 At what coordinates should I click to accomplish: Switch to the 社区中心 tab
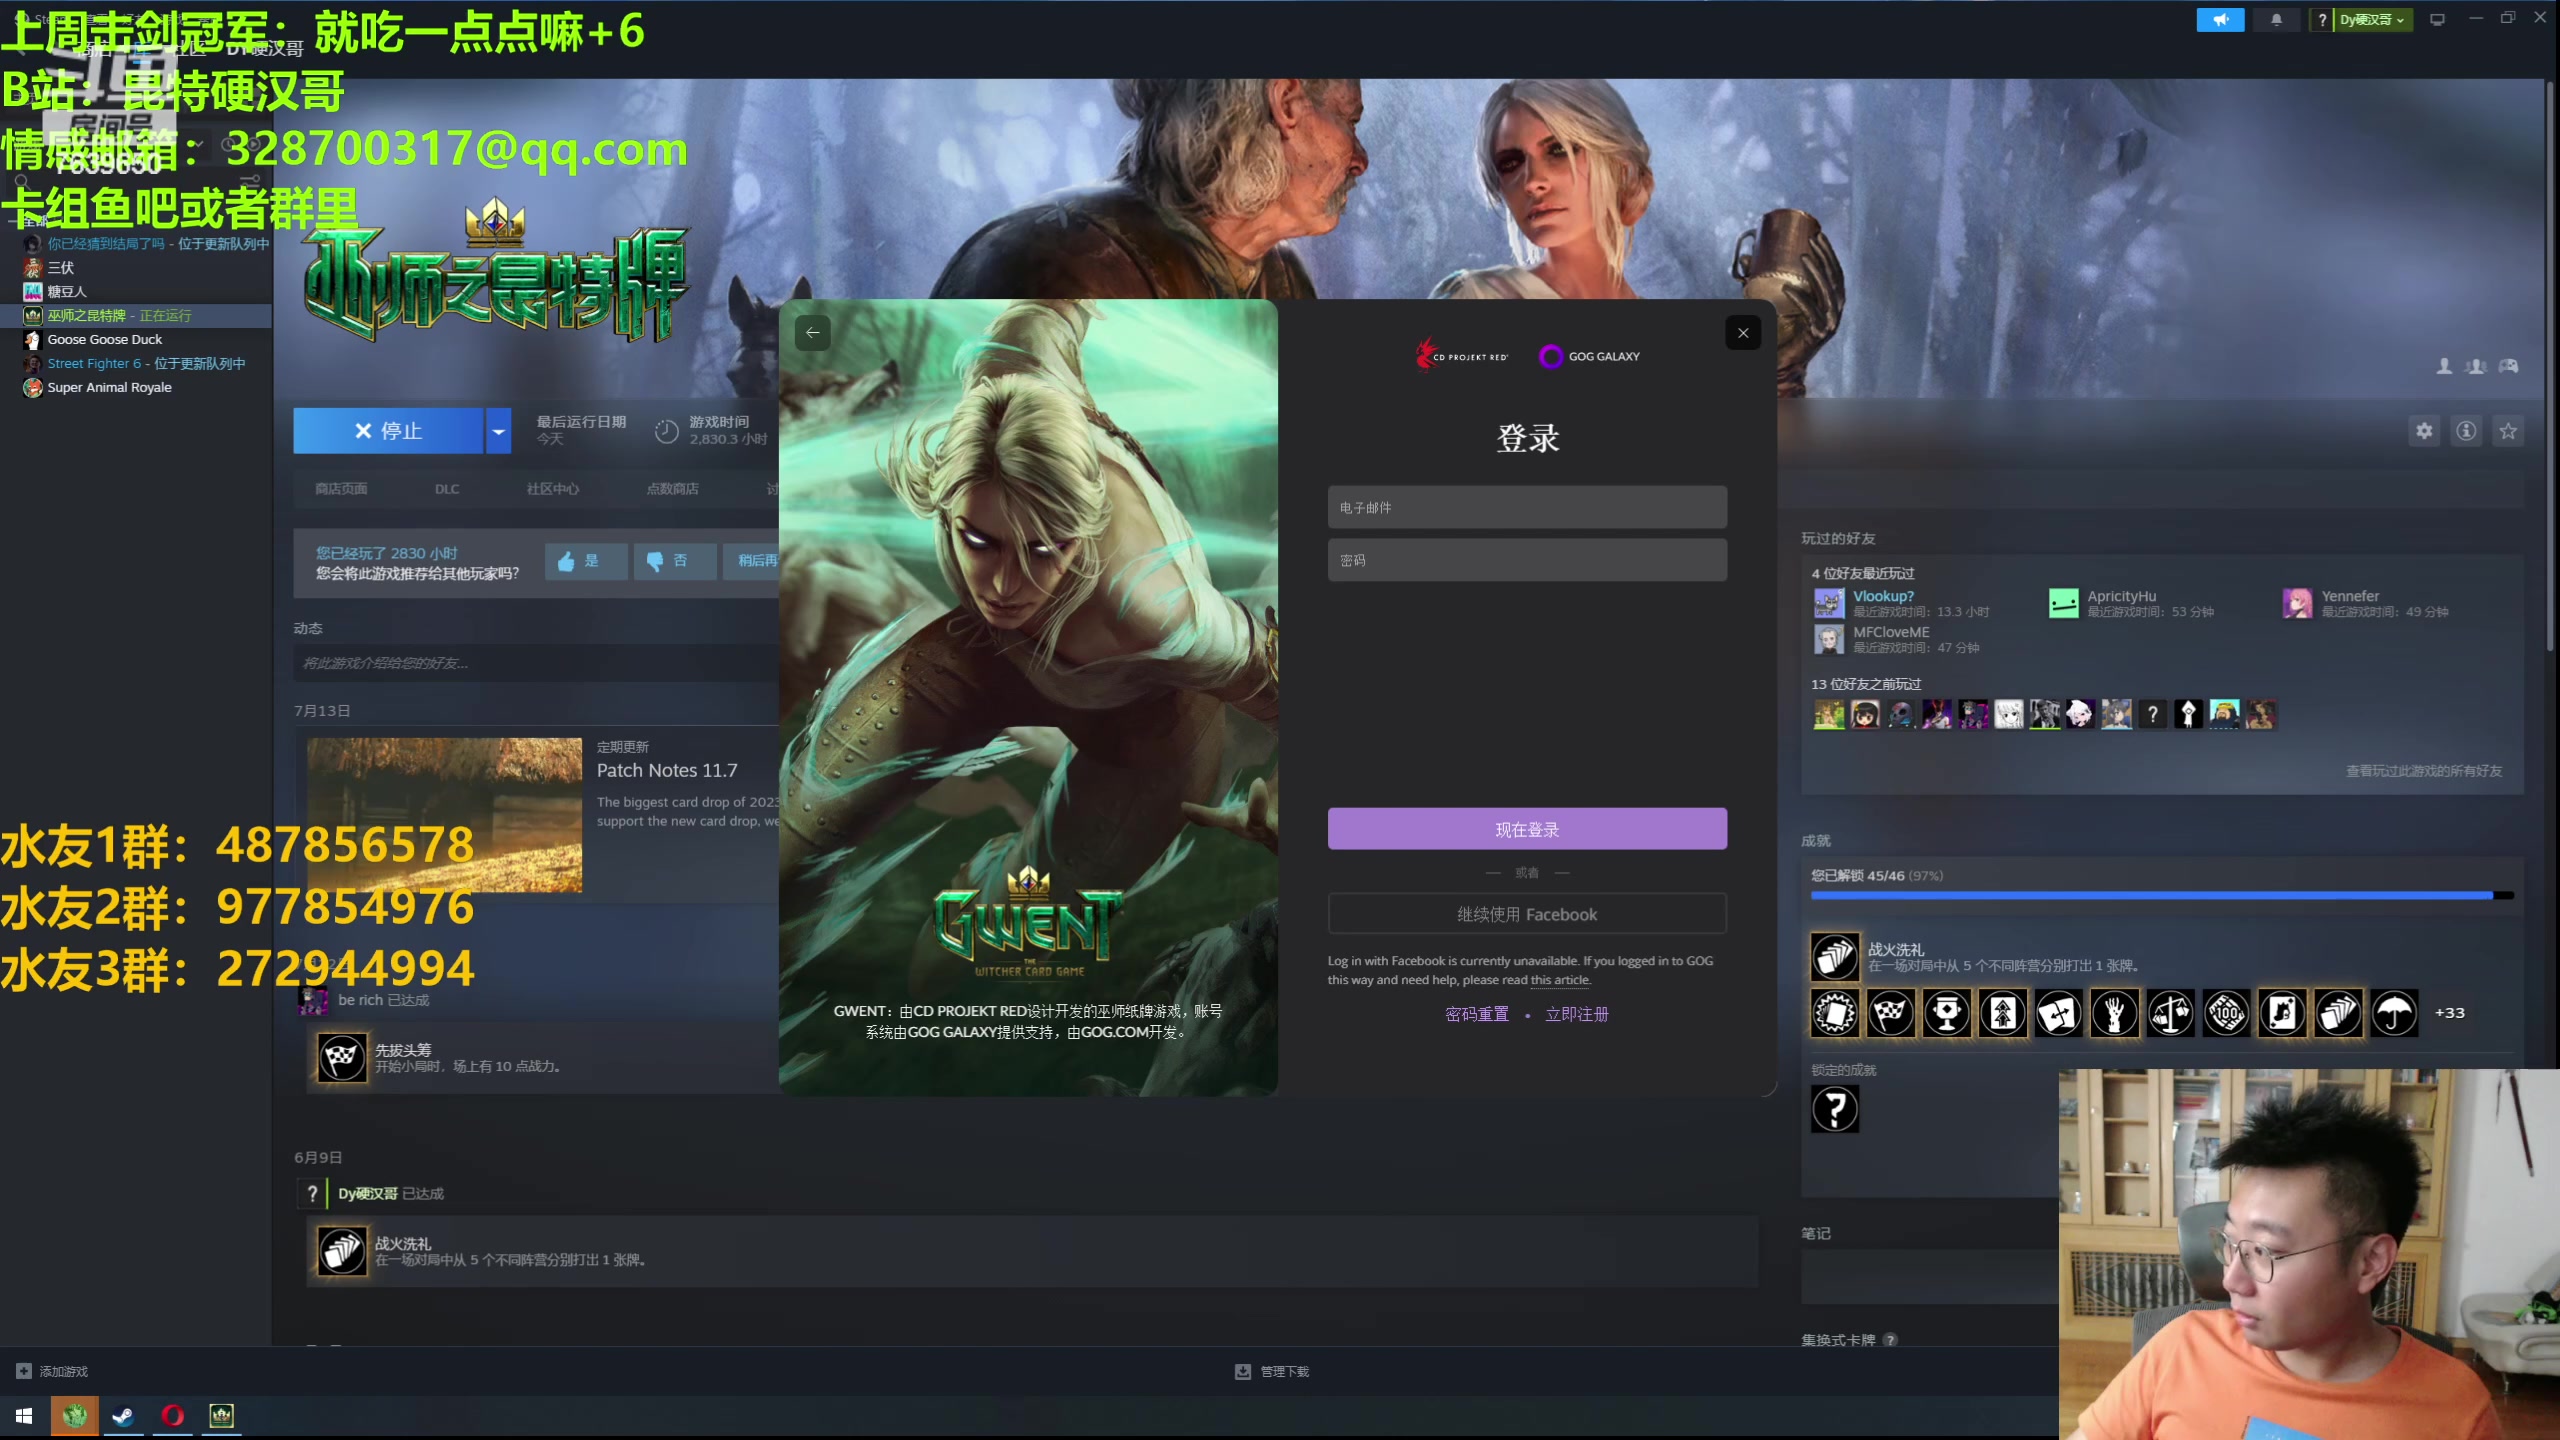pos(553,489)
